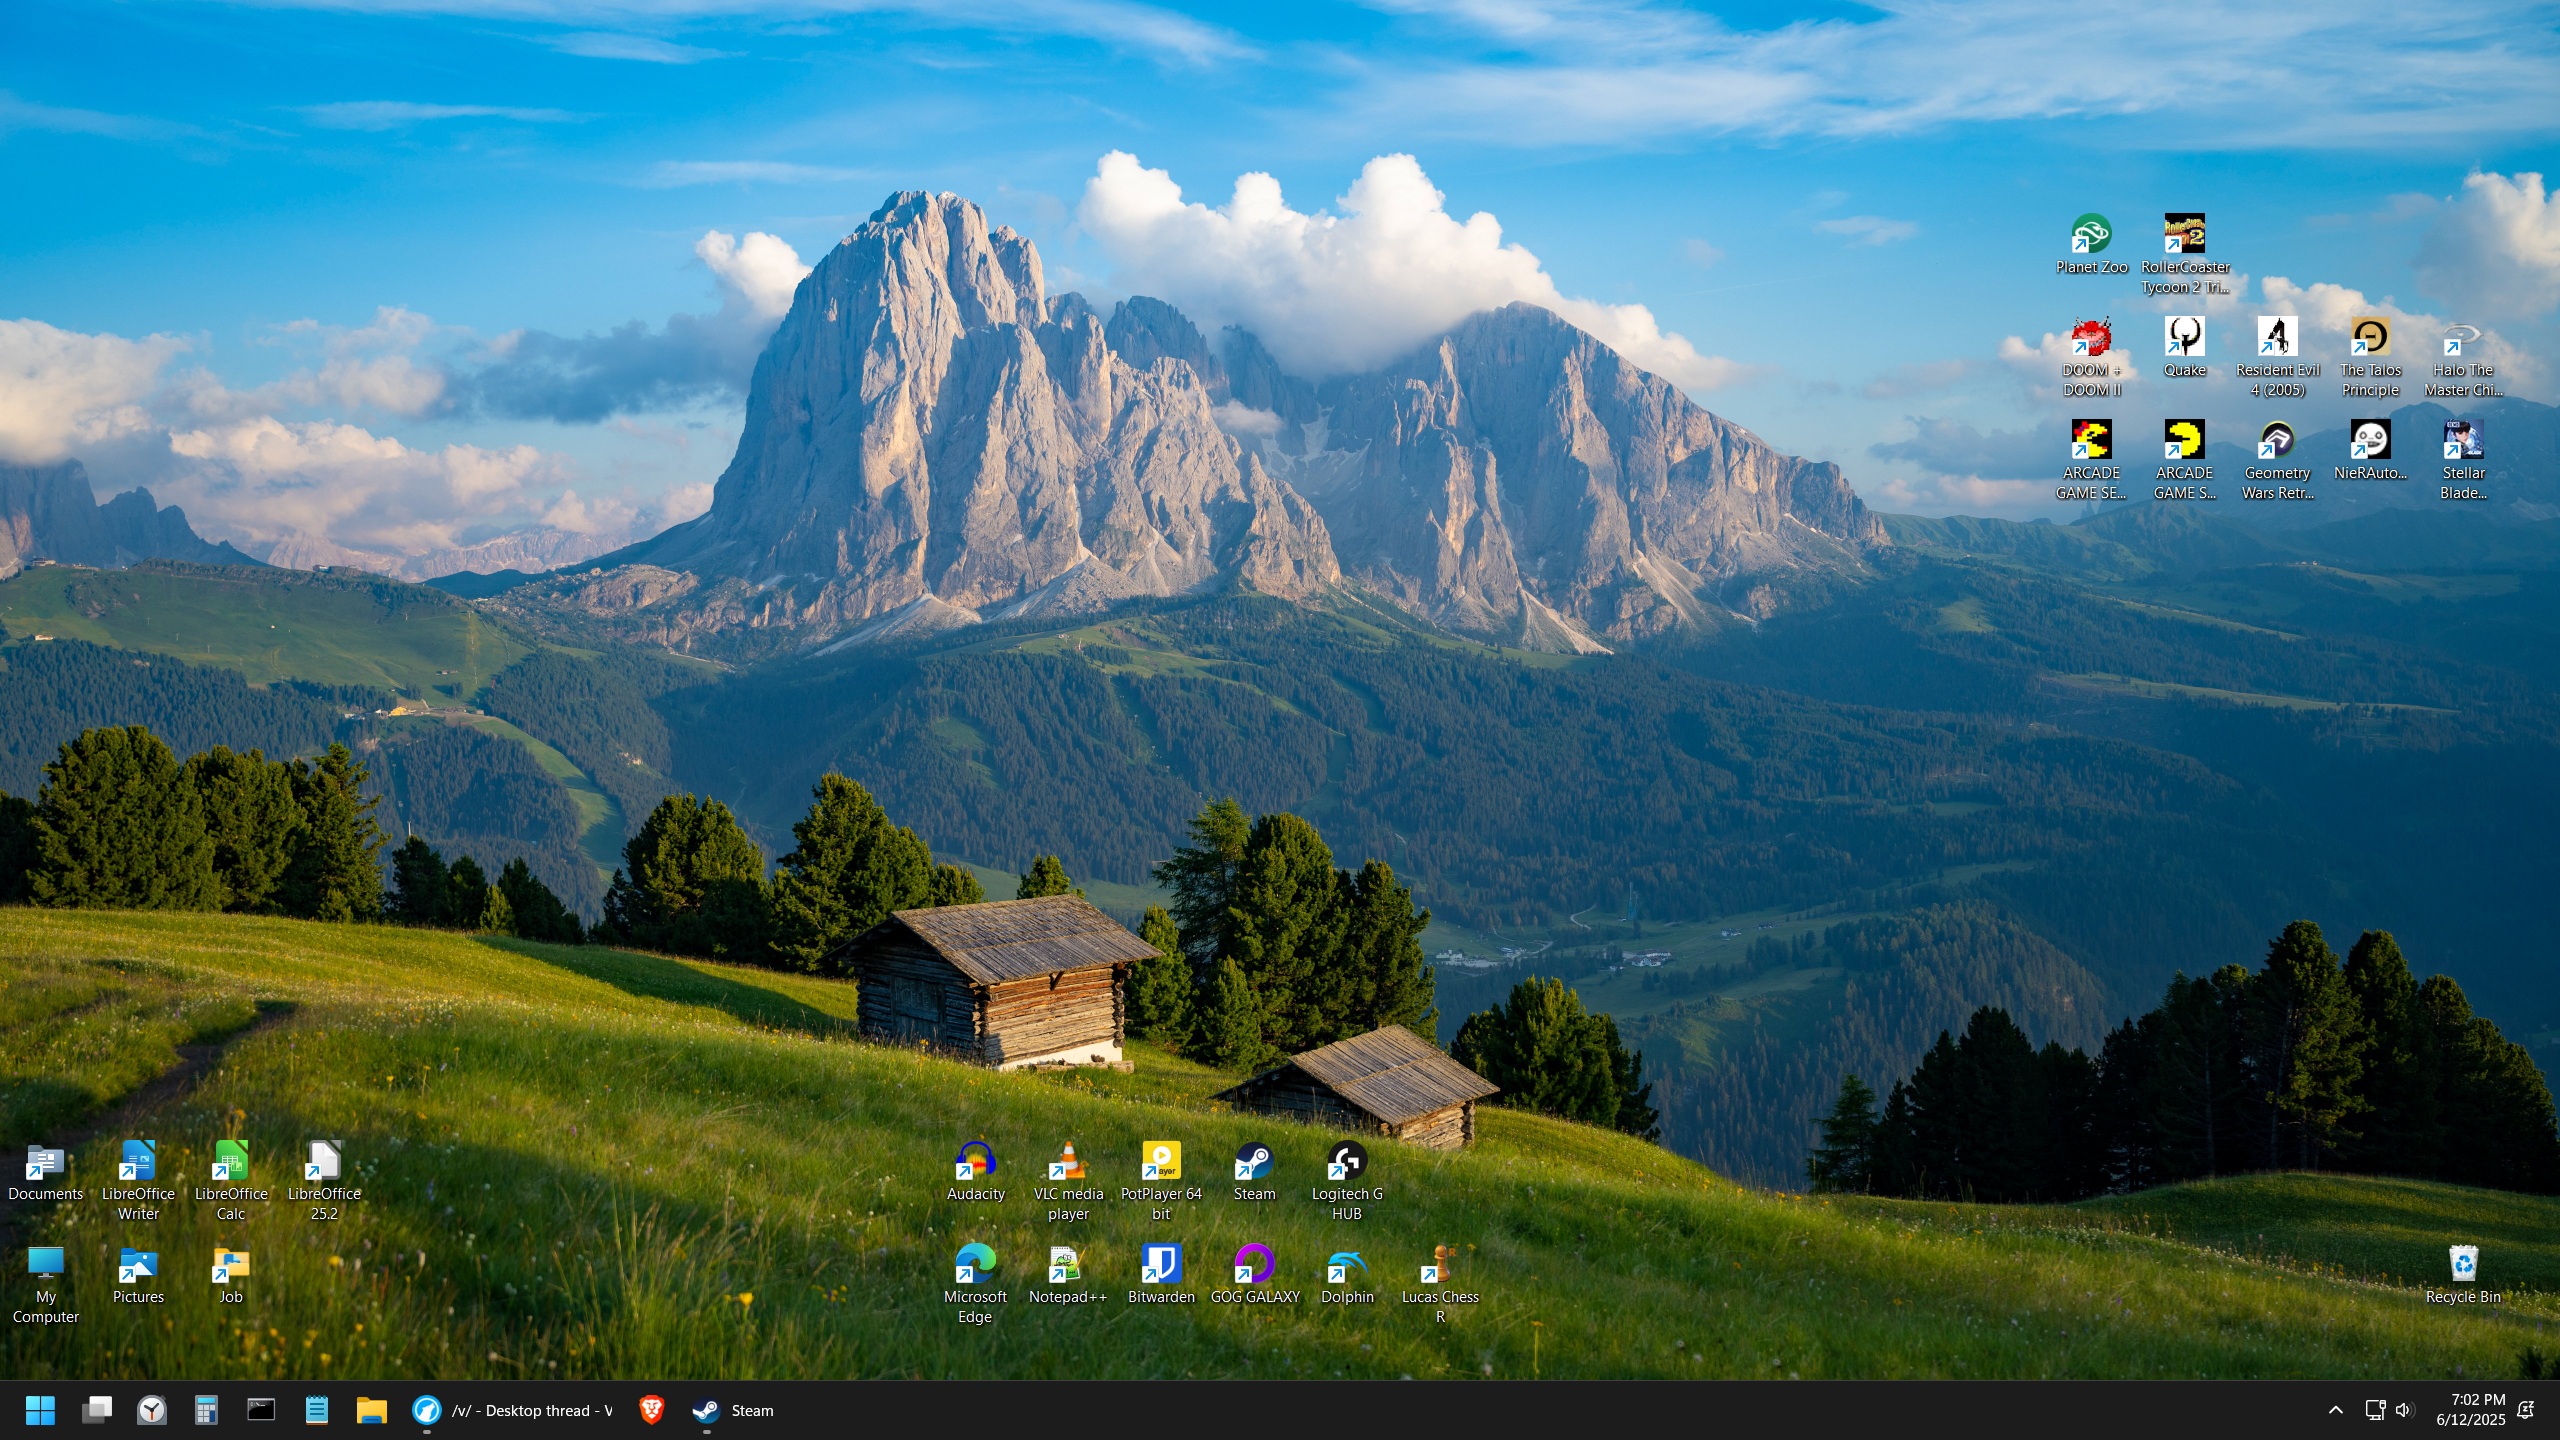The image size is (2560, 1440).
Task: Select Geometry Wars Retro shortcut
Action: [2277, 460]
